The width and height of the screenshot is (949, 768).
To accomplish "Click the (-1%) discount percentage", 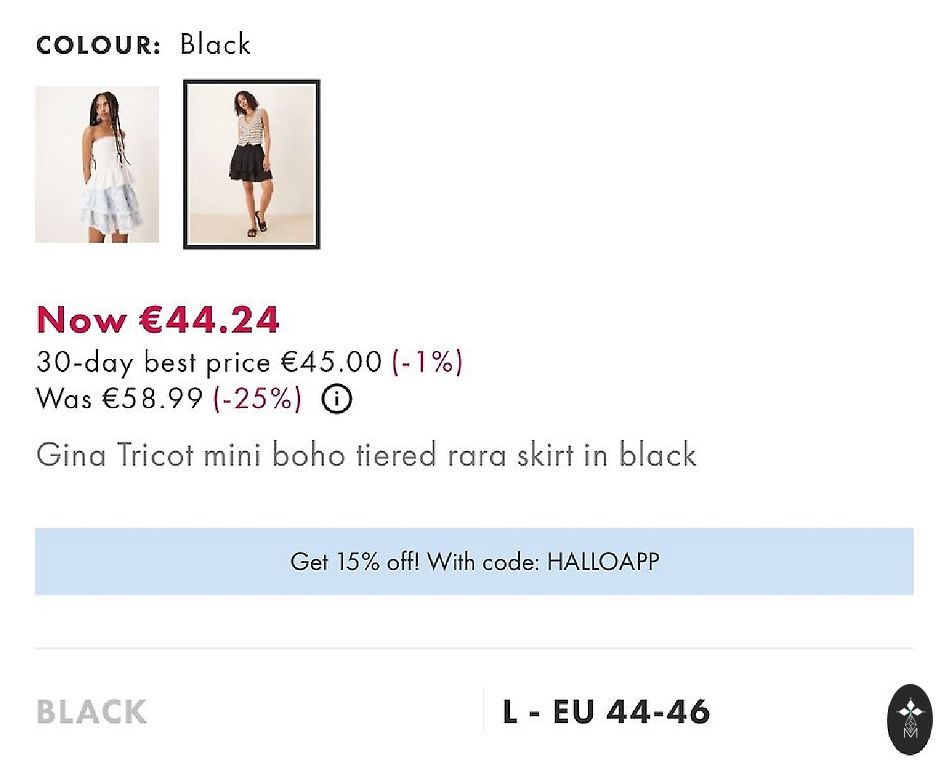I will [x=427, y=361].
